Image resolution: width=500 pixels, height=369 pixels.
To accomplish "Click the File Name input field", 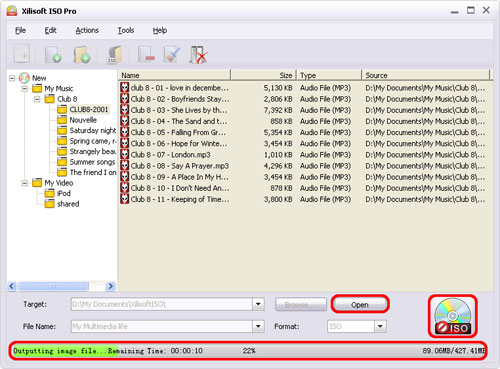I will click(x=162, y=326).
